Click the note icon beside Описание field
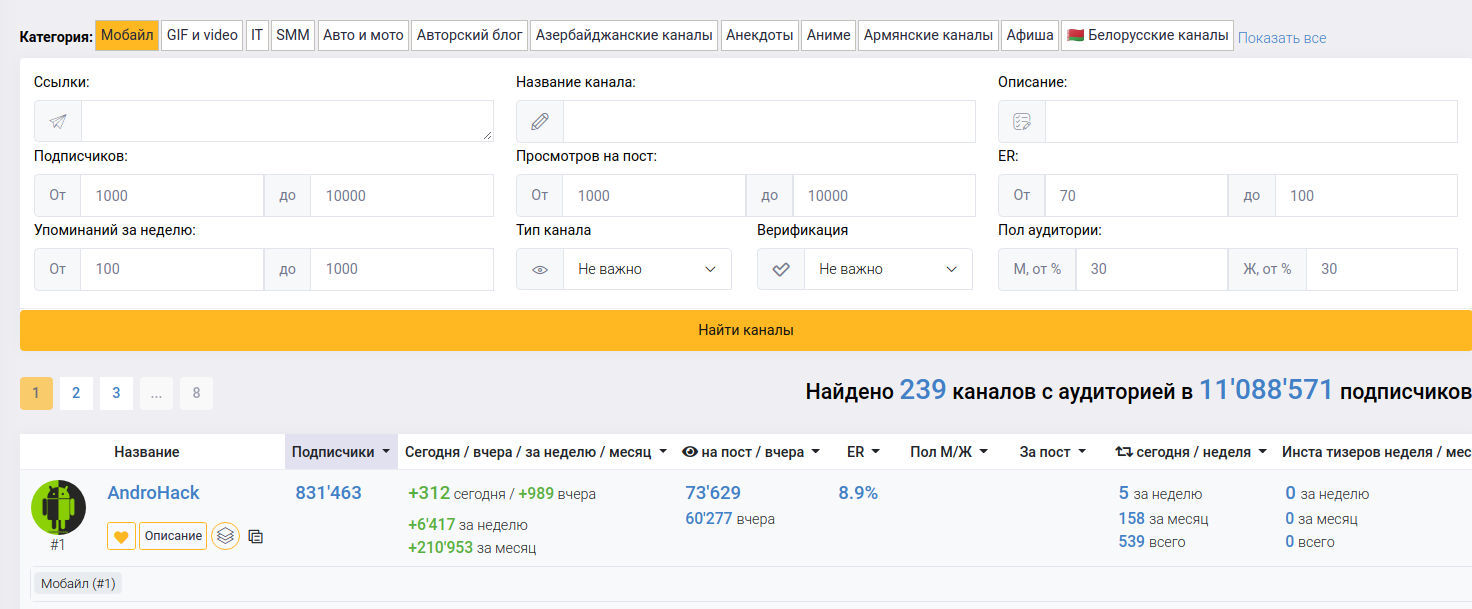 pyautogui.click(x=1022, y=121)
